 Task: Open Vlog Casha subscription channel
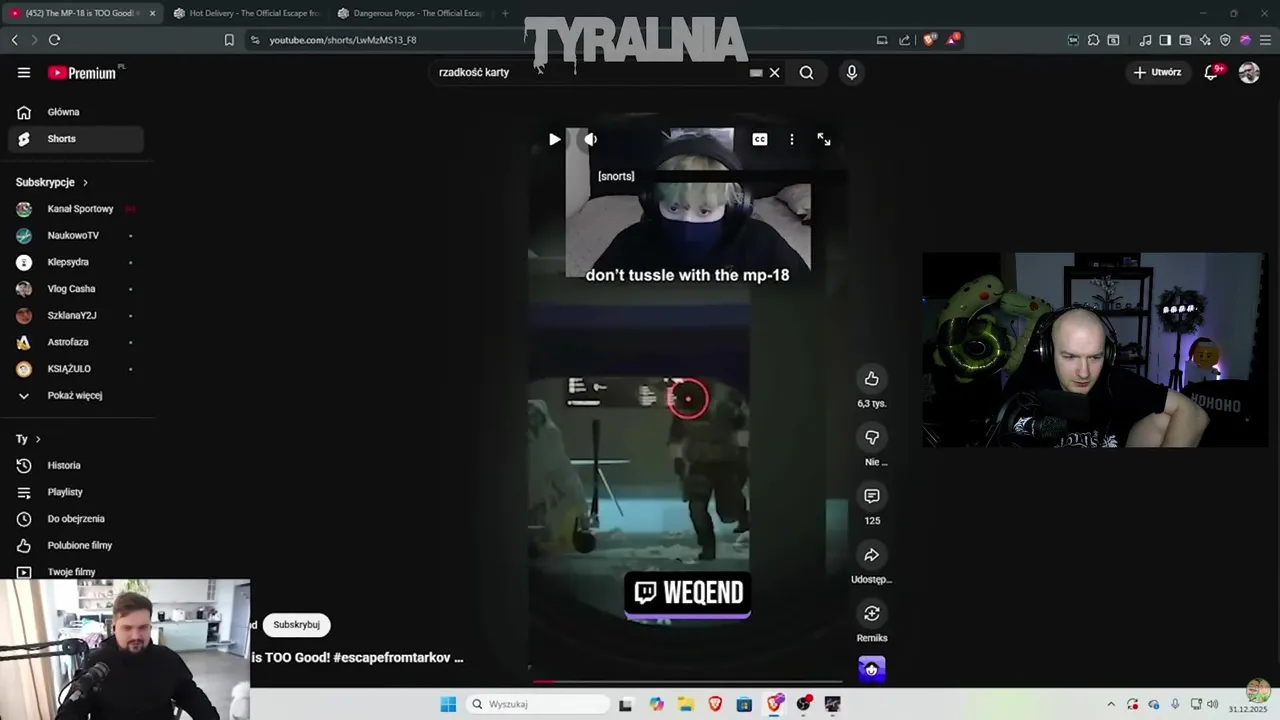pyautogui.click(x=76, y=289)
